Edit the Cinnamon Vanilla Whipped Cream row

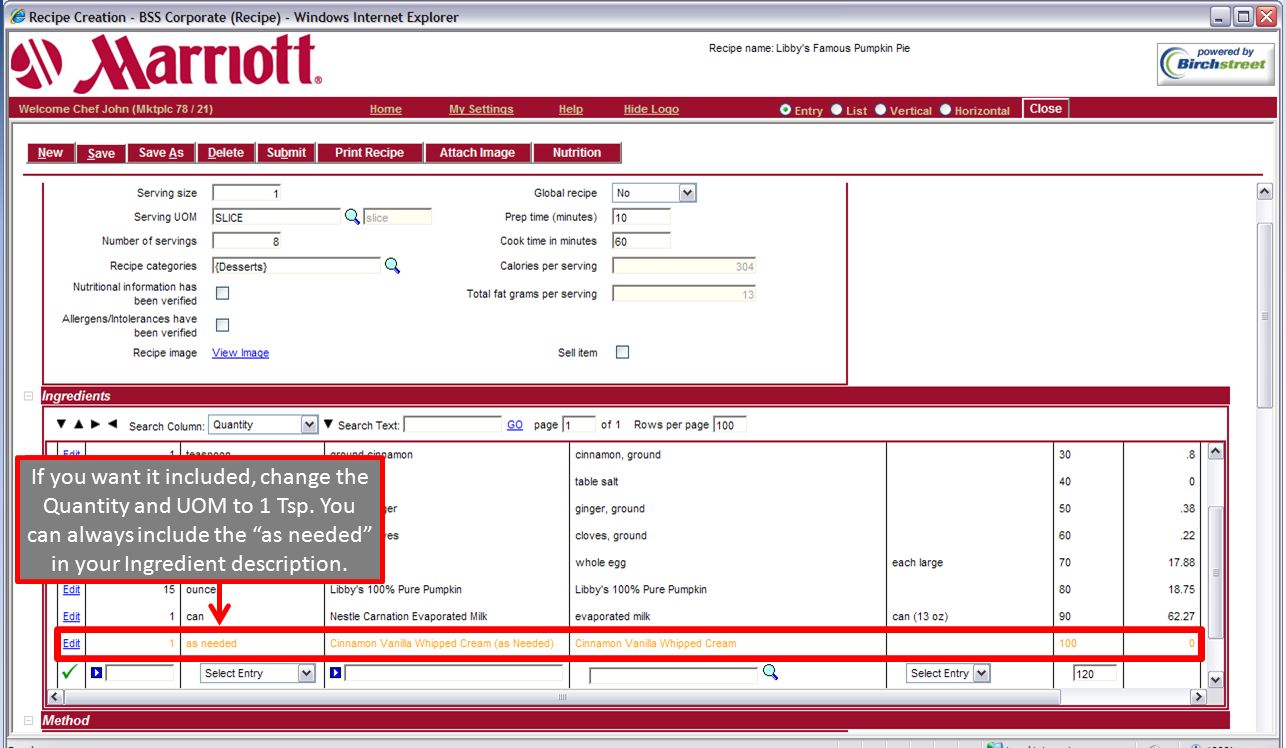pos(71,643)
